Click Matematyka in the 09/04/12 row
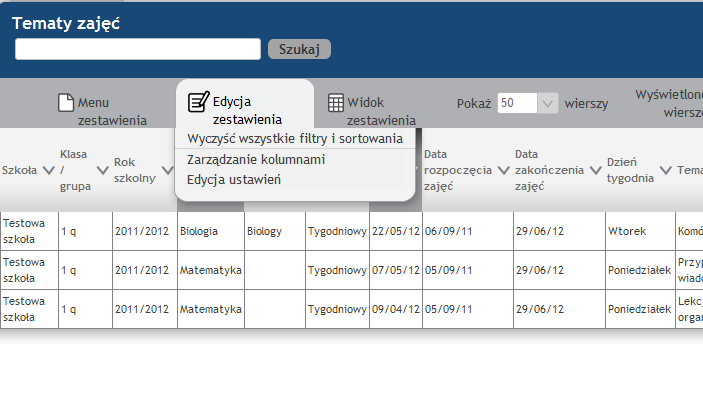 211,309
